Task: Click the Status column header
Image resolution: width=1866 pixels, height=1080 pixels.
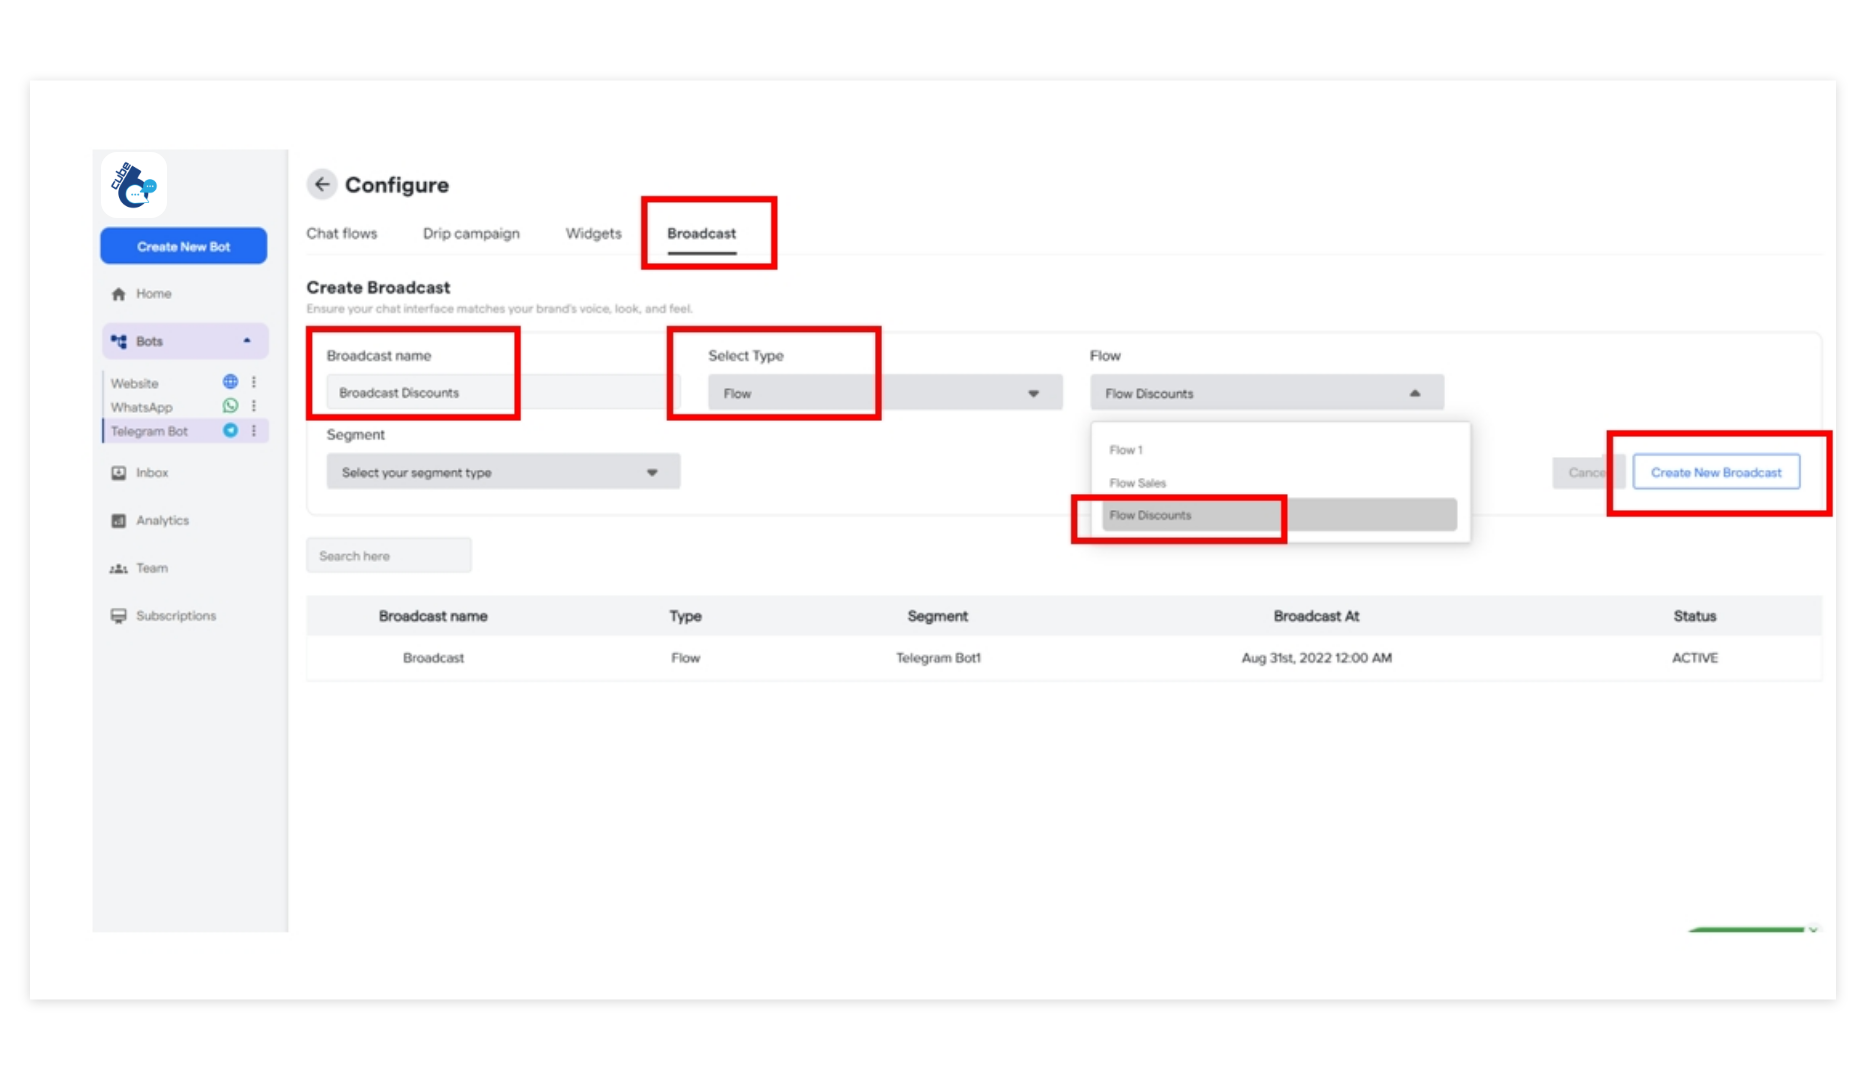Action: [1695, 616]
